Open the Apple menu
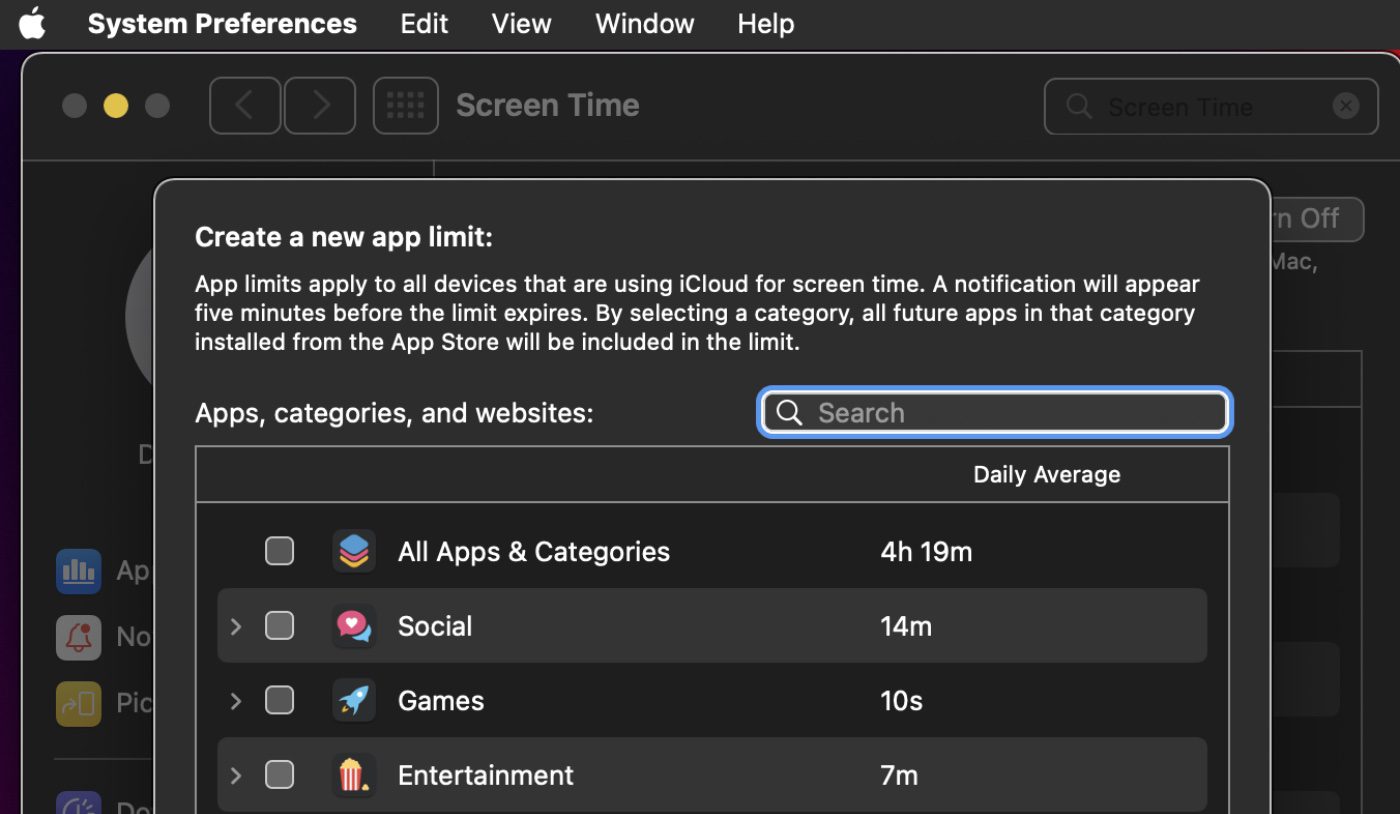This screenshot has height=814, width=1400. pos(32,24)
